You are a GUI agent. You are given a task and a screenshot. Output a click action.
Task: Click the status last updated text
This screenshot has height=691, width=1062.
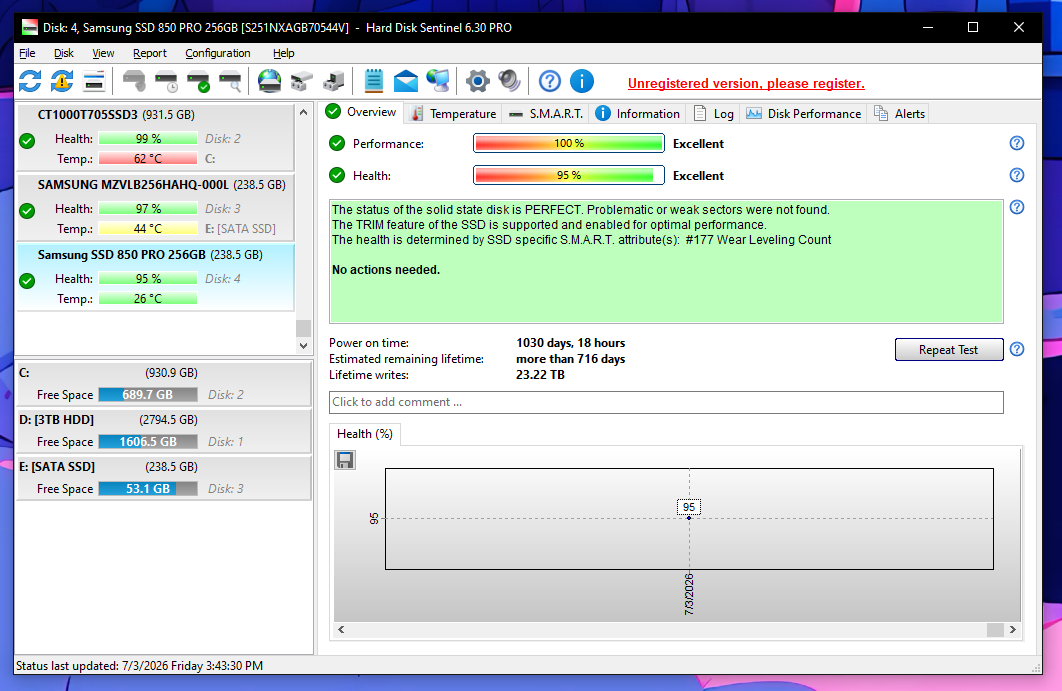tap(140, 666)
